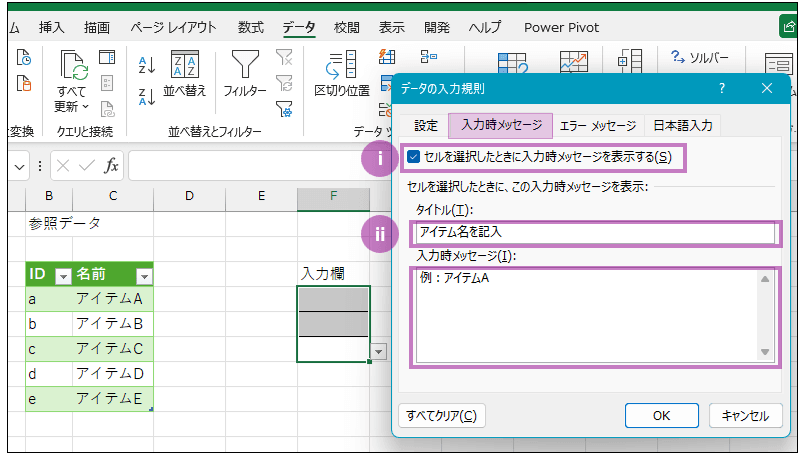Select the 入力時メッセージ tab
Image resolution: width=798 pixels, height=454 pixels.
coord(500,125)
